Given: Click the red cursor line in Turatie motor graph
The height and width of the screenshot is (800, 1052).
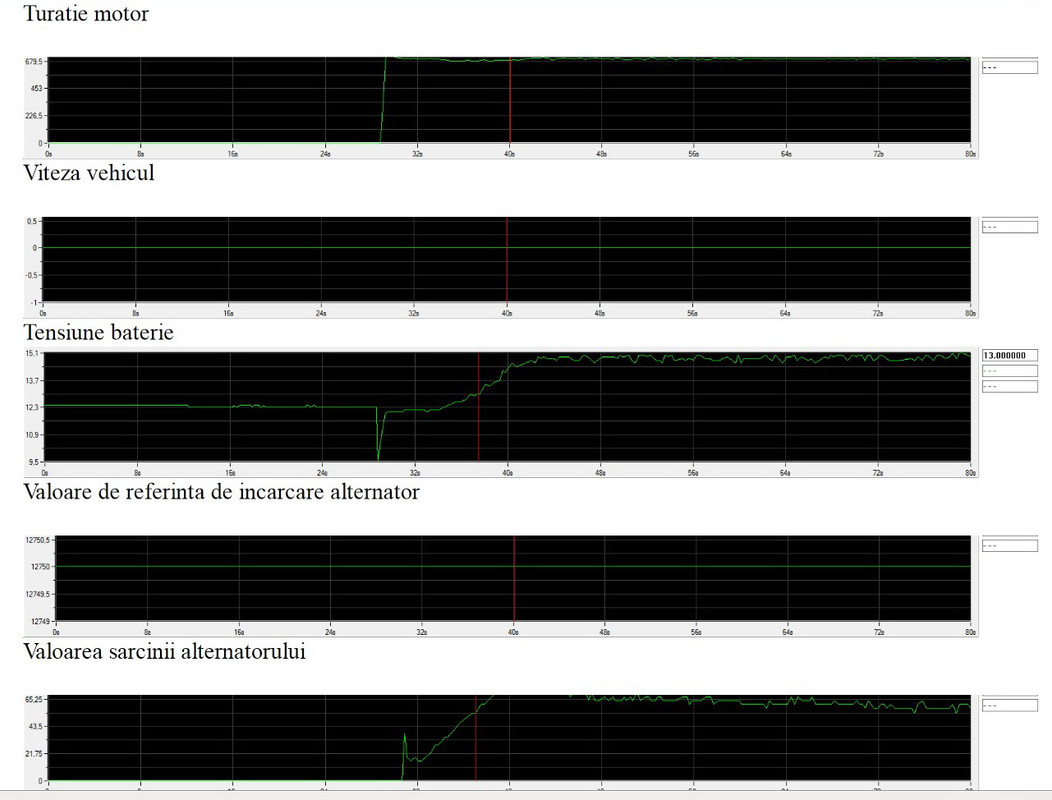Looking at the screenshot, I should pos(510,100).
